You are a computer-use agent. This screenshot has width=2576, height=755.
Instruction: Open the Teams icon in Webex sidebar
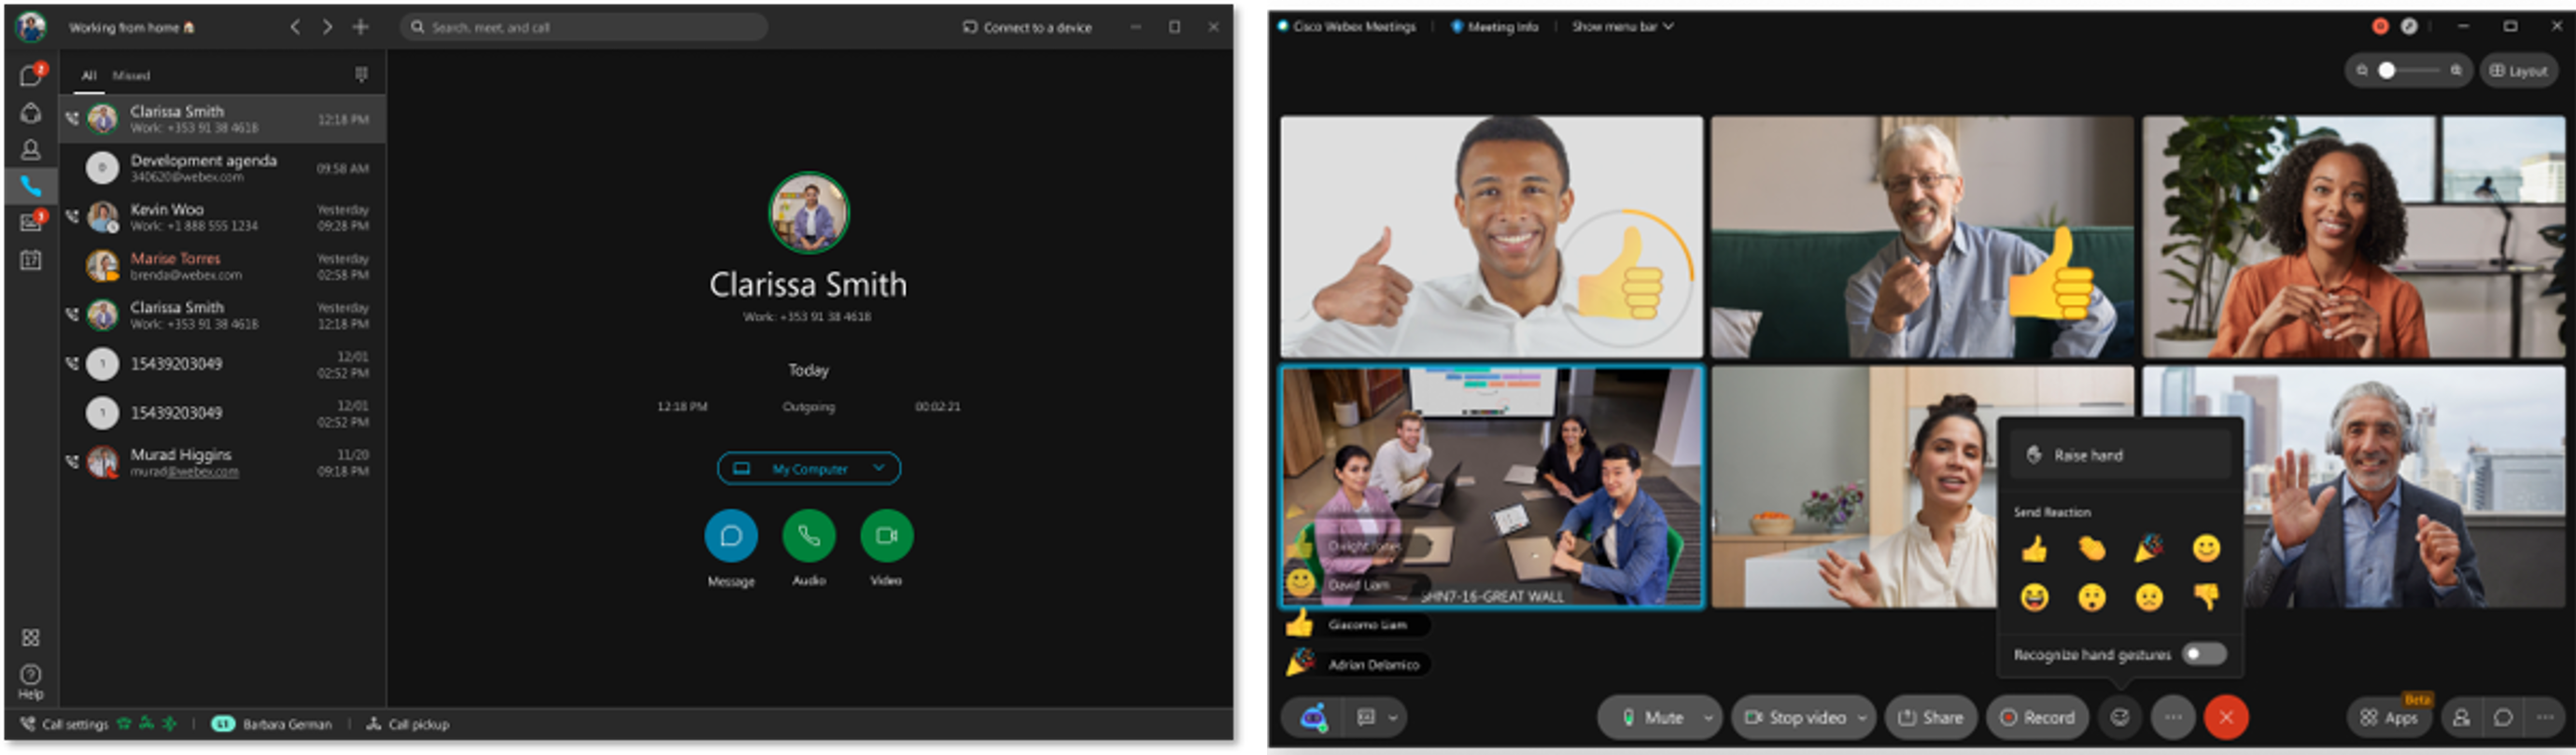[x=31, y=113]
